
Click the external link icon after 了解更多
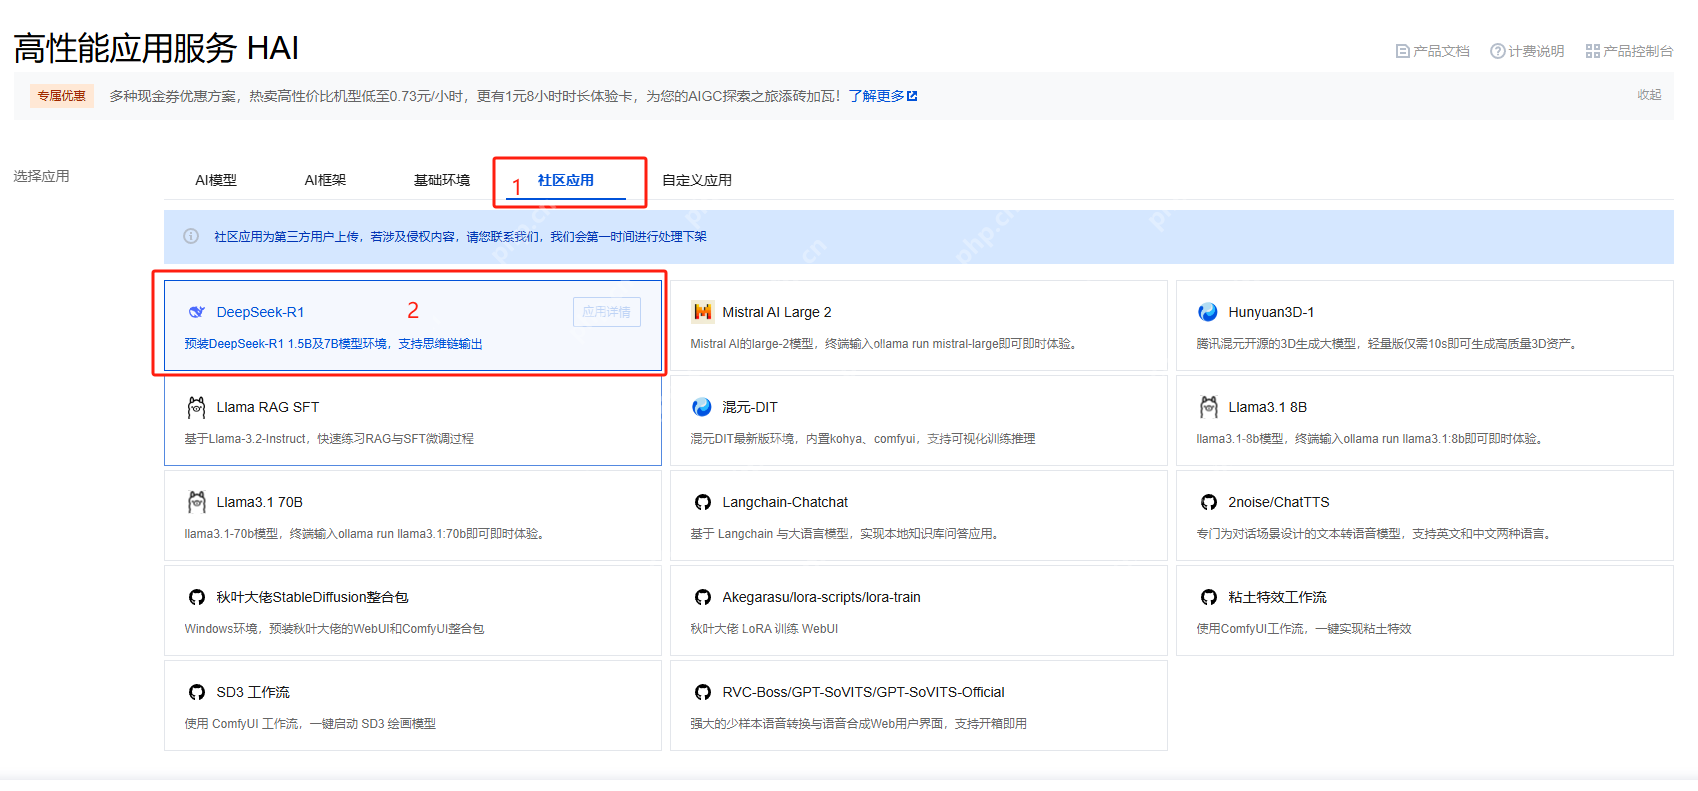[912, 96]
